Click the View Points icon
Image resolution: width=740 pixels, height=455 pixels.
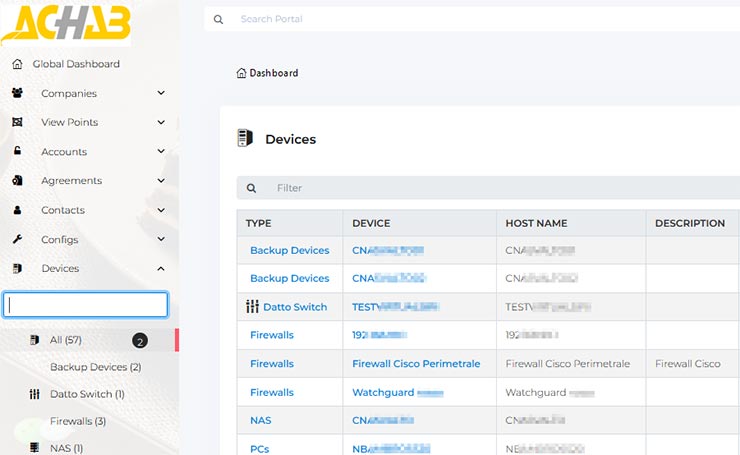click(17, 122)
